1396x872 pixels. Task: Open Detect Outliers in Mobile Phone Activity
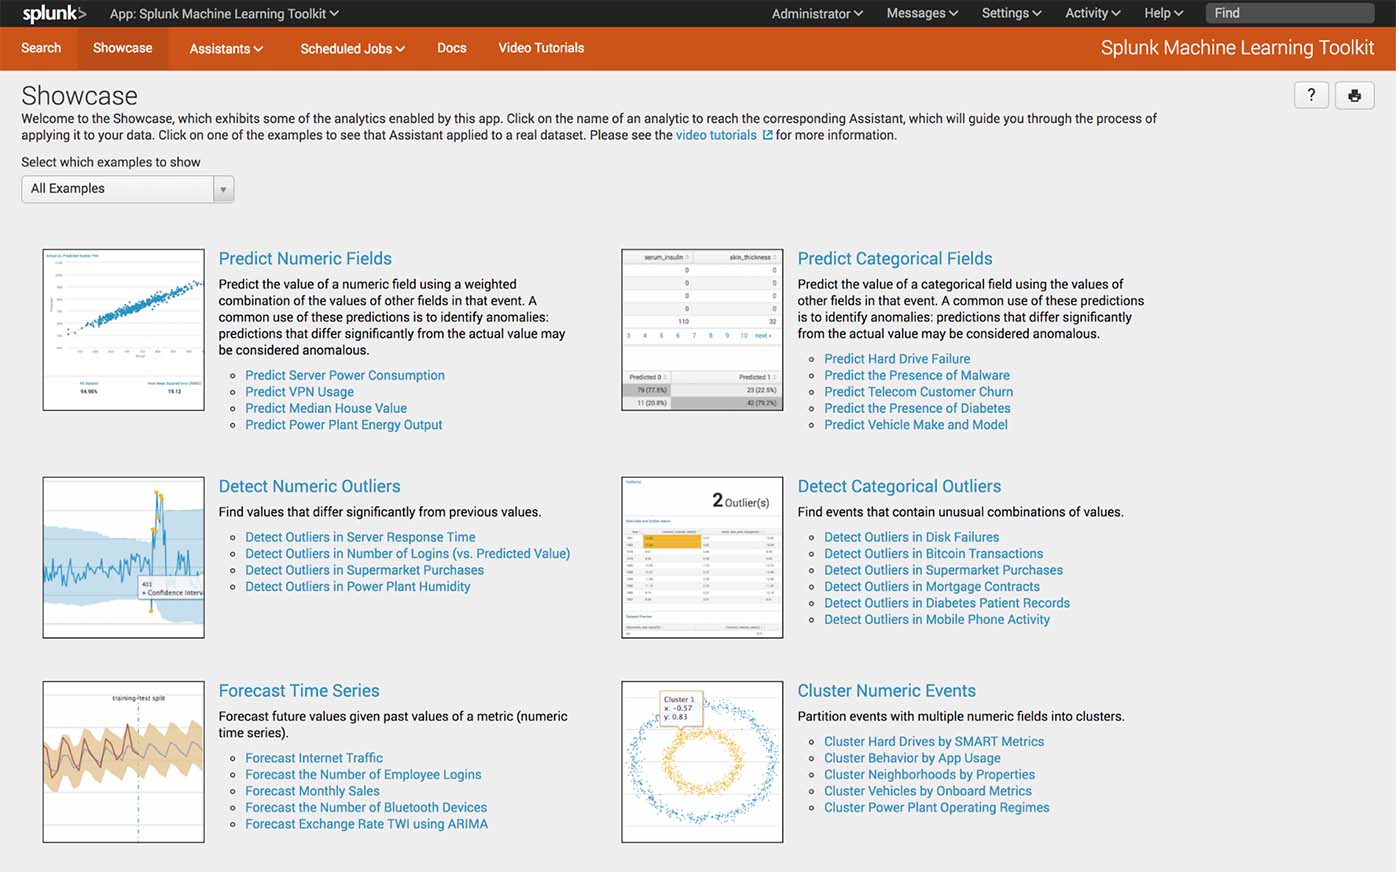937,620
